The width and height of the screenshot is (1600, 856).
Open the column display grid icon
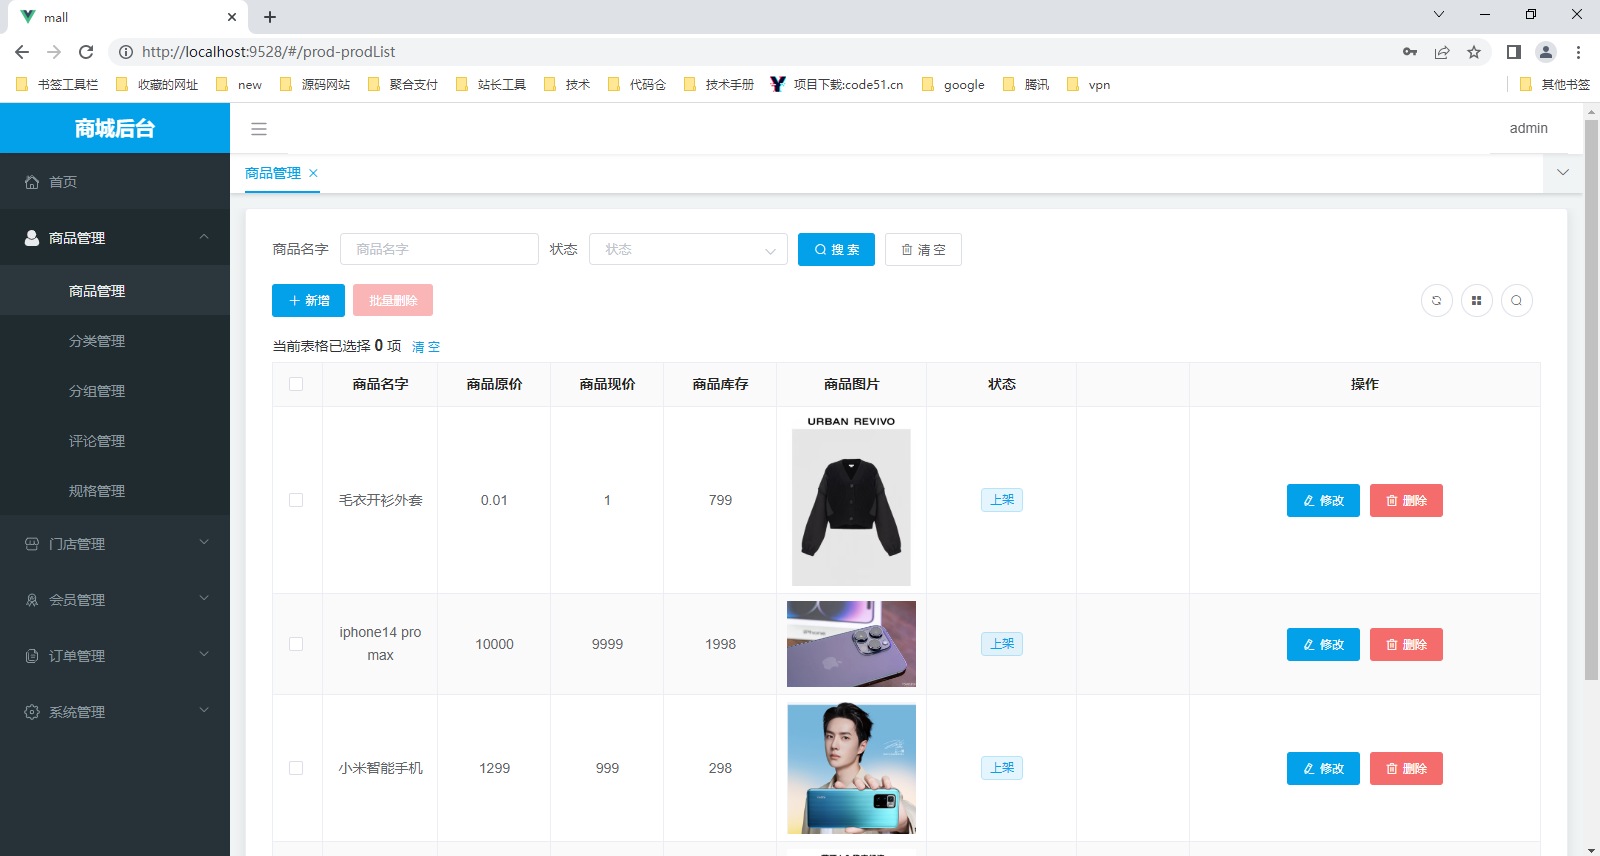coord(1477,301)
